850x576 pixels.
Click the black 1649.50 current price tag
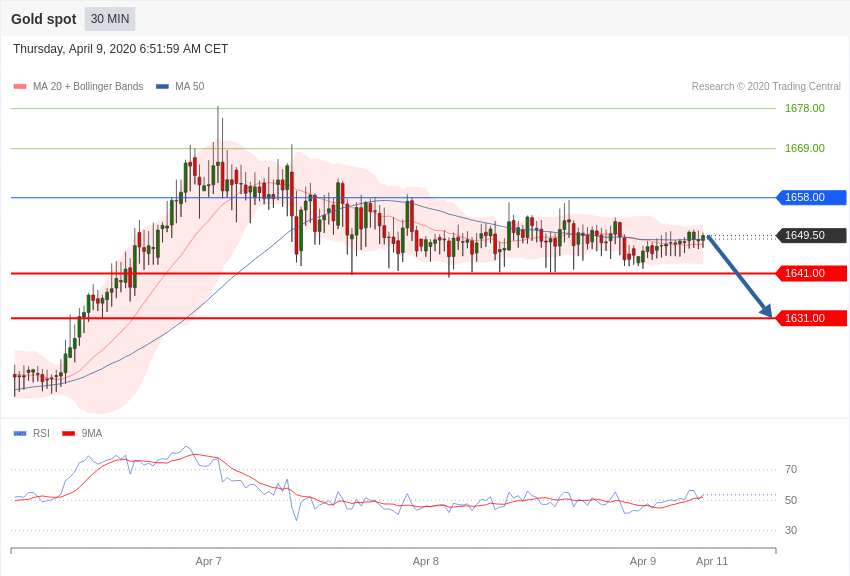tap(812, 235)
